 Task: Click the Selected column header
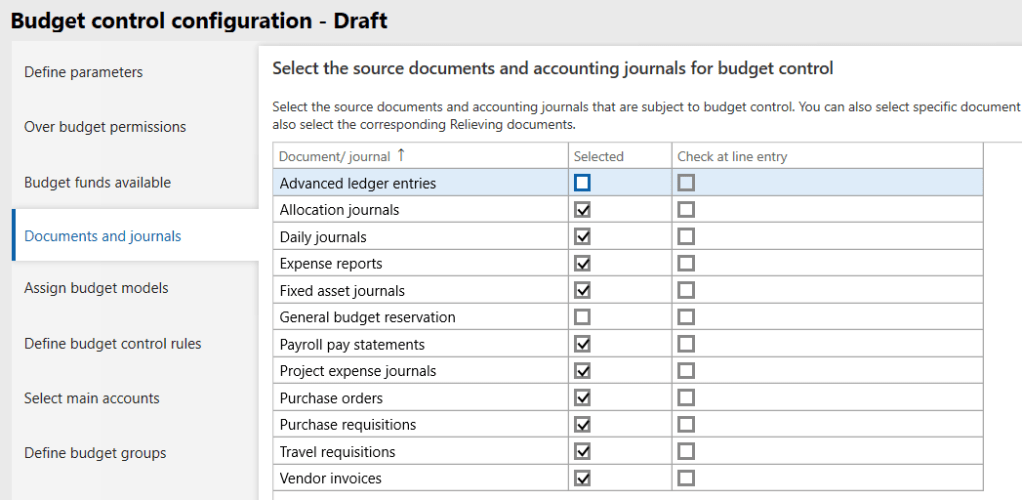click(599, 156)
